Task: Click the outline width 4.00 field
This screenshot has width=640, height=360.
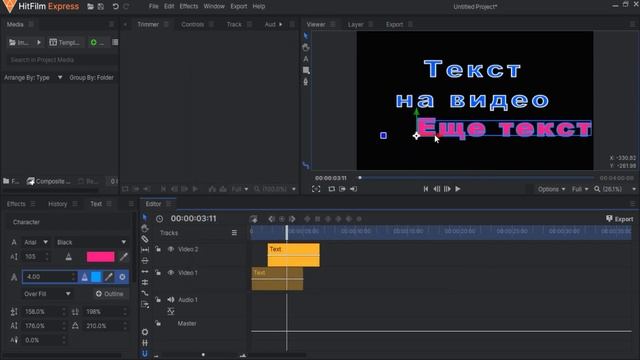Action: (x=49, y=277)
